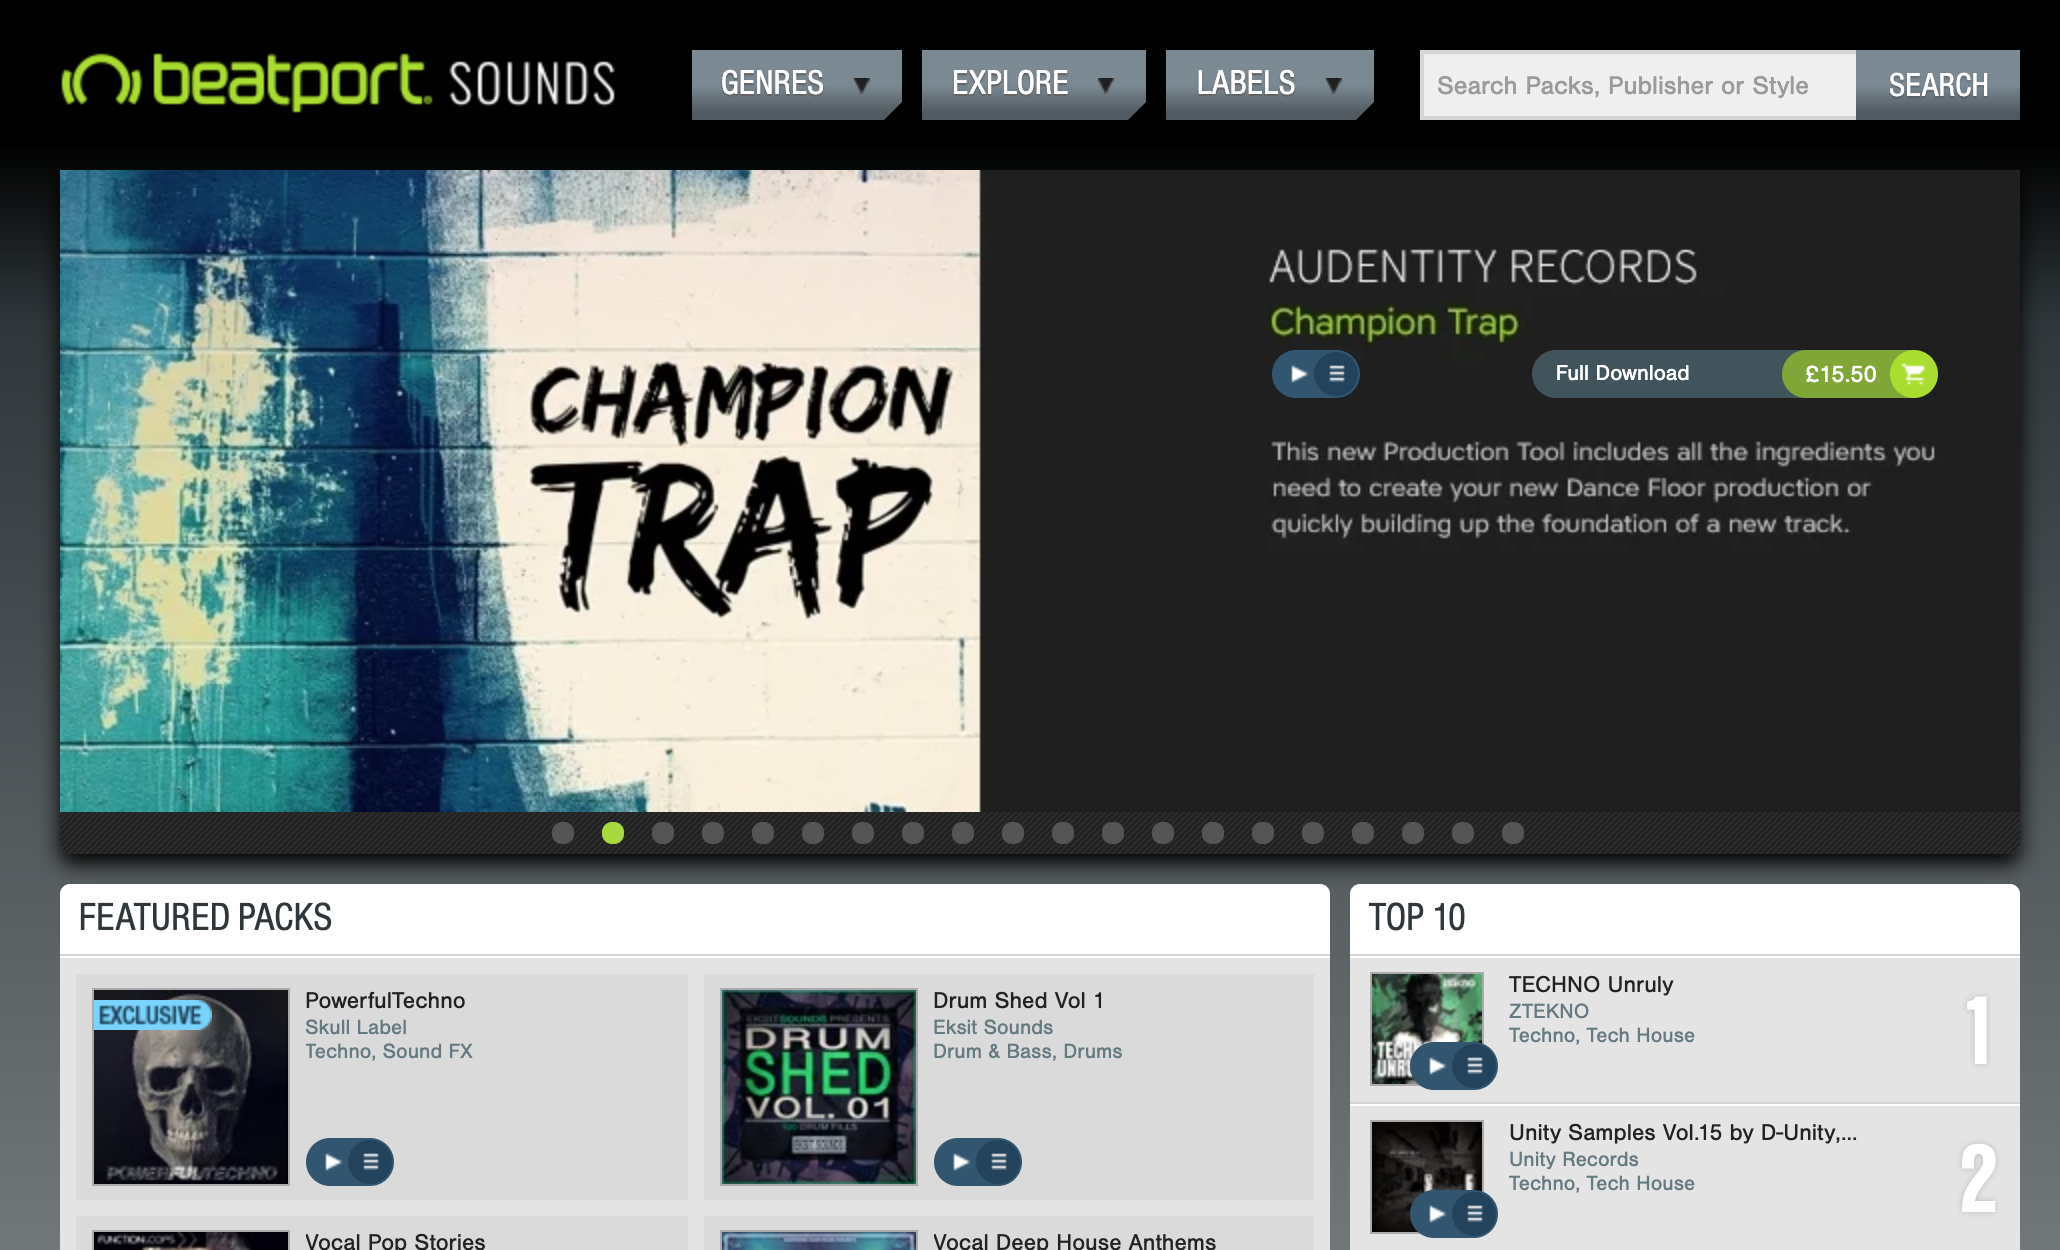
Task: Add Champion Trap to cart
Action: 1914,374
